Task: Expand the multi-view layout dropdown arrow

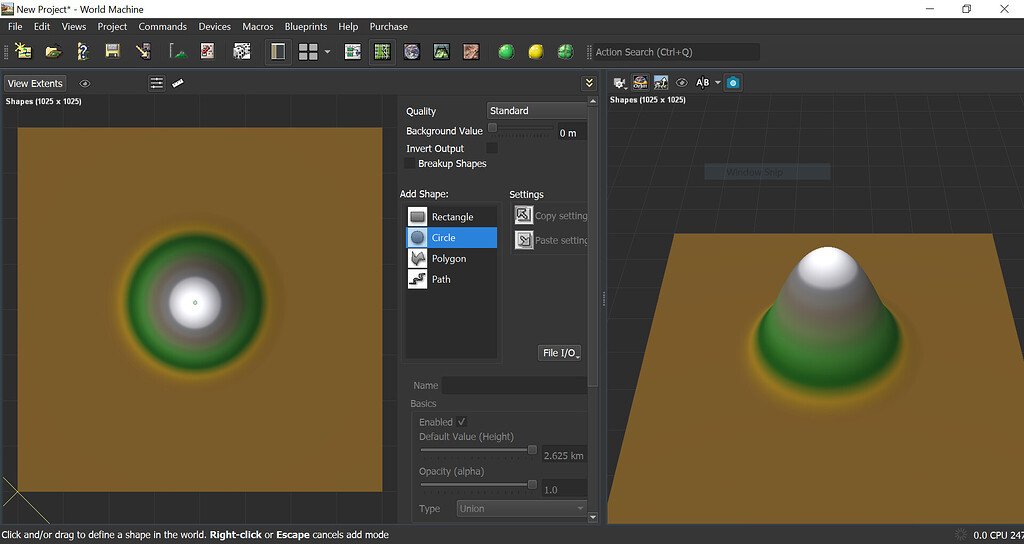Action: click(327, 52)
